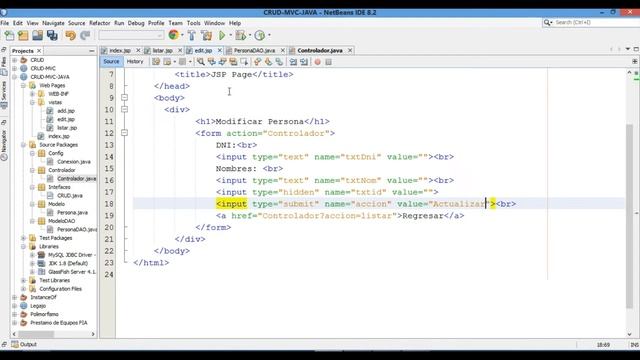Open the Run Project dropdown arrow
This screenshot has width=640, height=360.
[230, 36]
